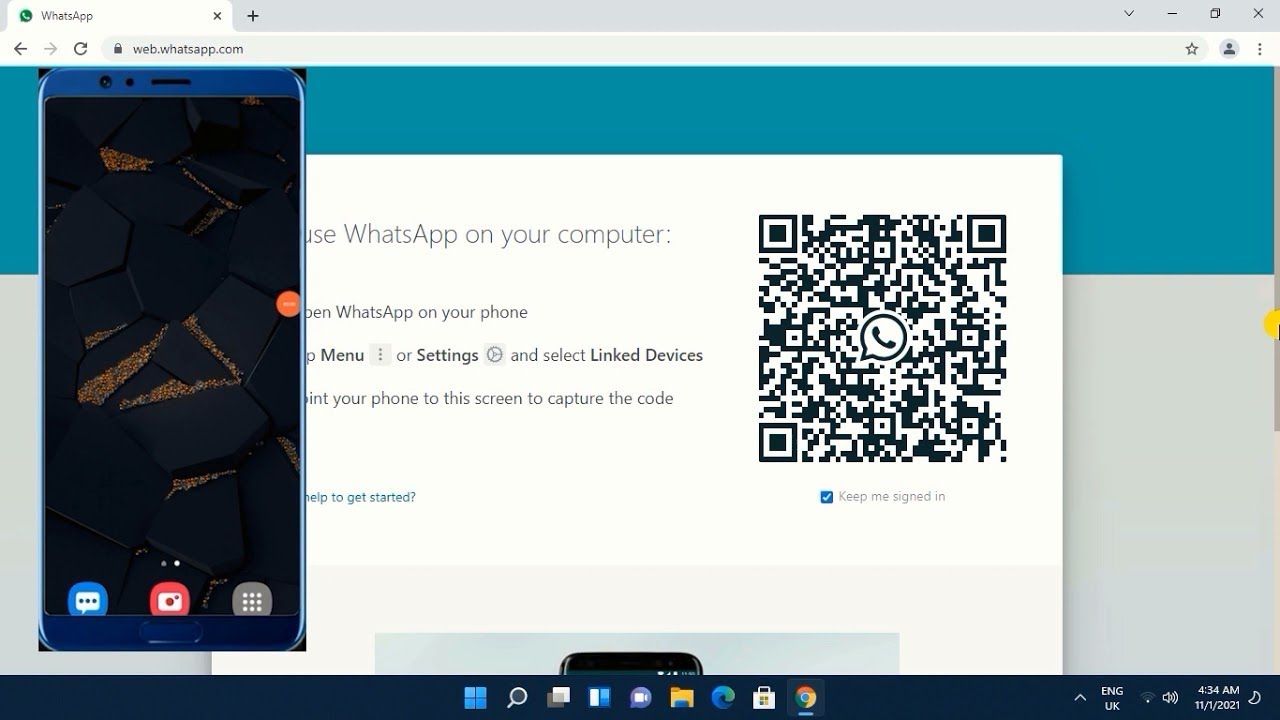Open Windows taskbar Search
The image size is (1280, 720).
pyautogui.click(x=517, y=697)
